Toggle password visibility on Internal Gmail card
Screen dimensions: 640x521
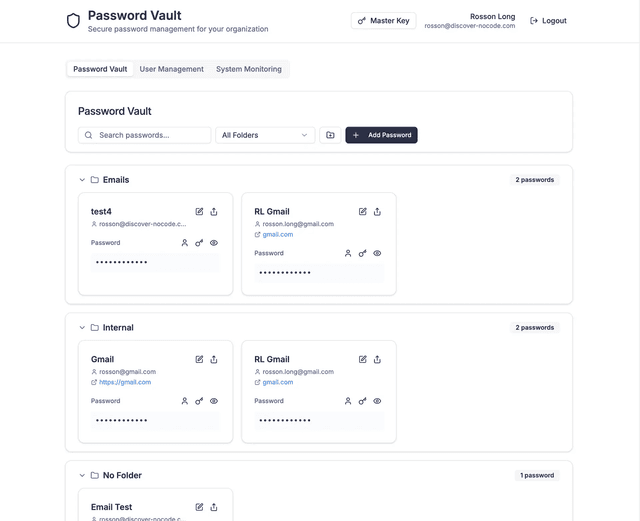click(x=214, y=401)
